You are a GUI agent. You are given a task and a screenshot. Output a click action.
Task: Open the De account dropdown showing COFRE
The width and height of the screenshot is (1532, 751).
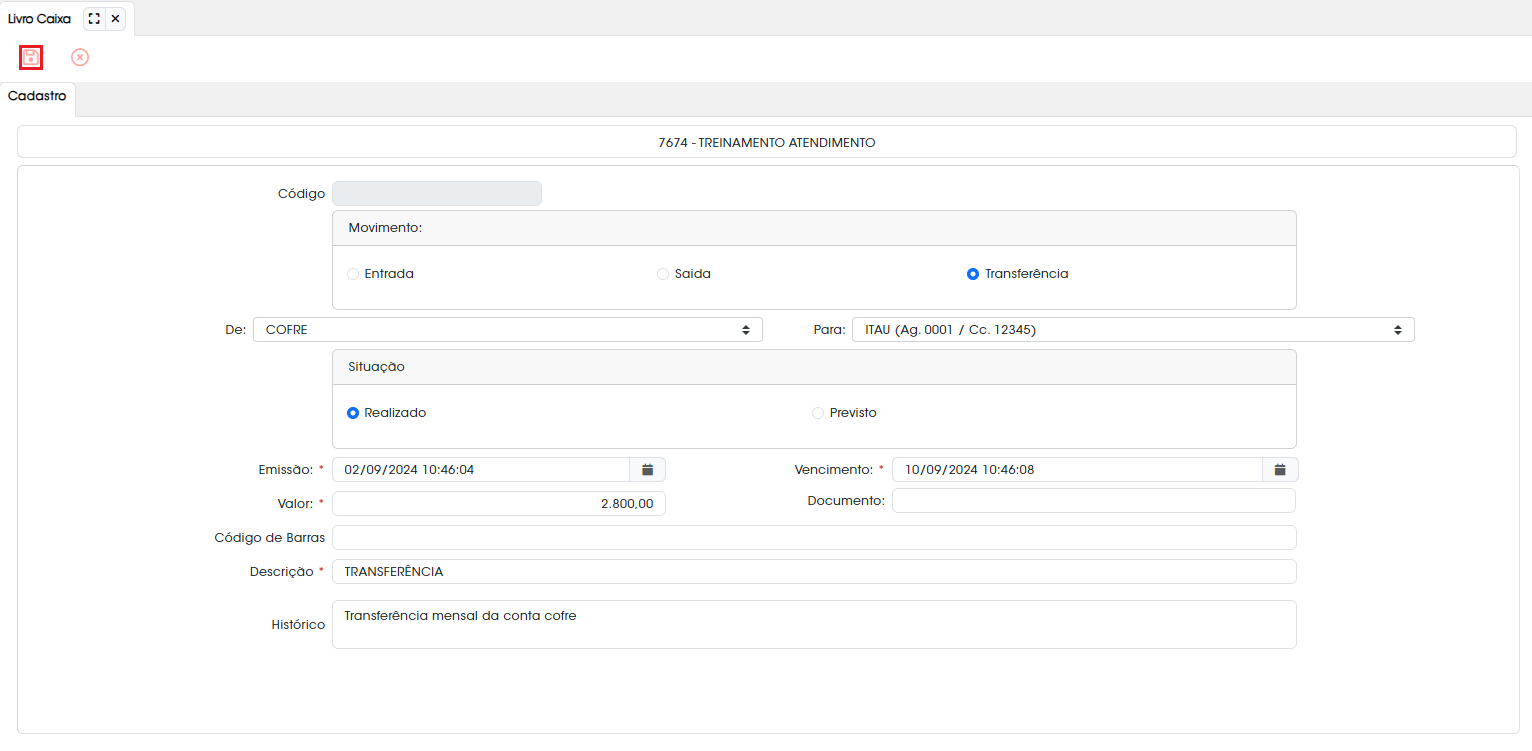point(508,330)
